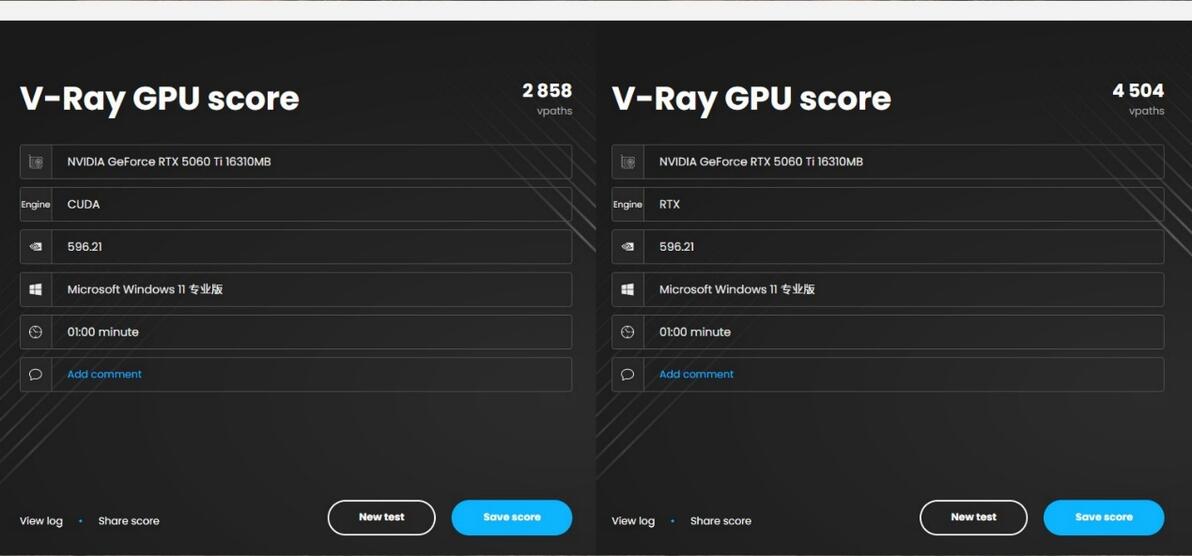The height and width of the screenshot is (556, 1192).
Task: Open View log under RTX result
Action: (x=633, y=521)
